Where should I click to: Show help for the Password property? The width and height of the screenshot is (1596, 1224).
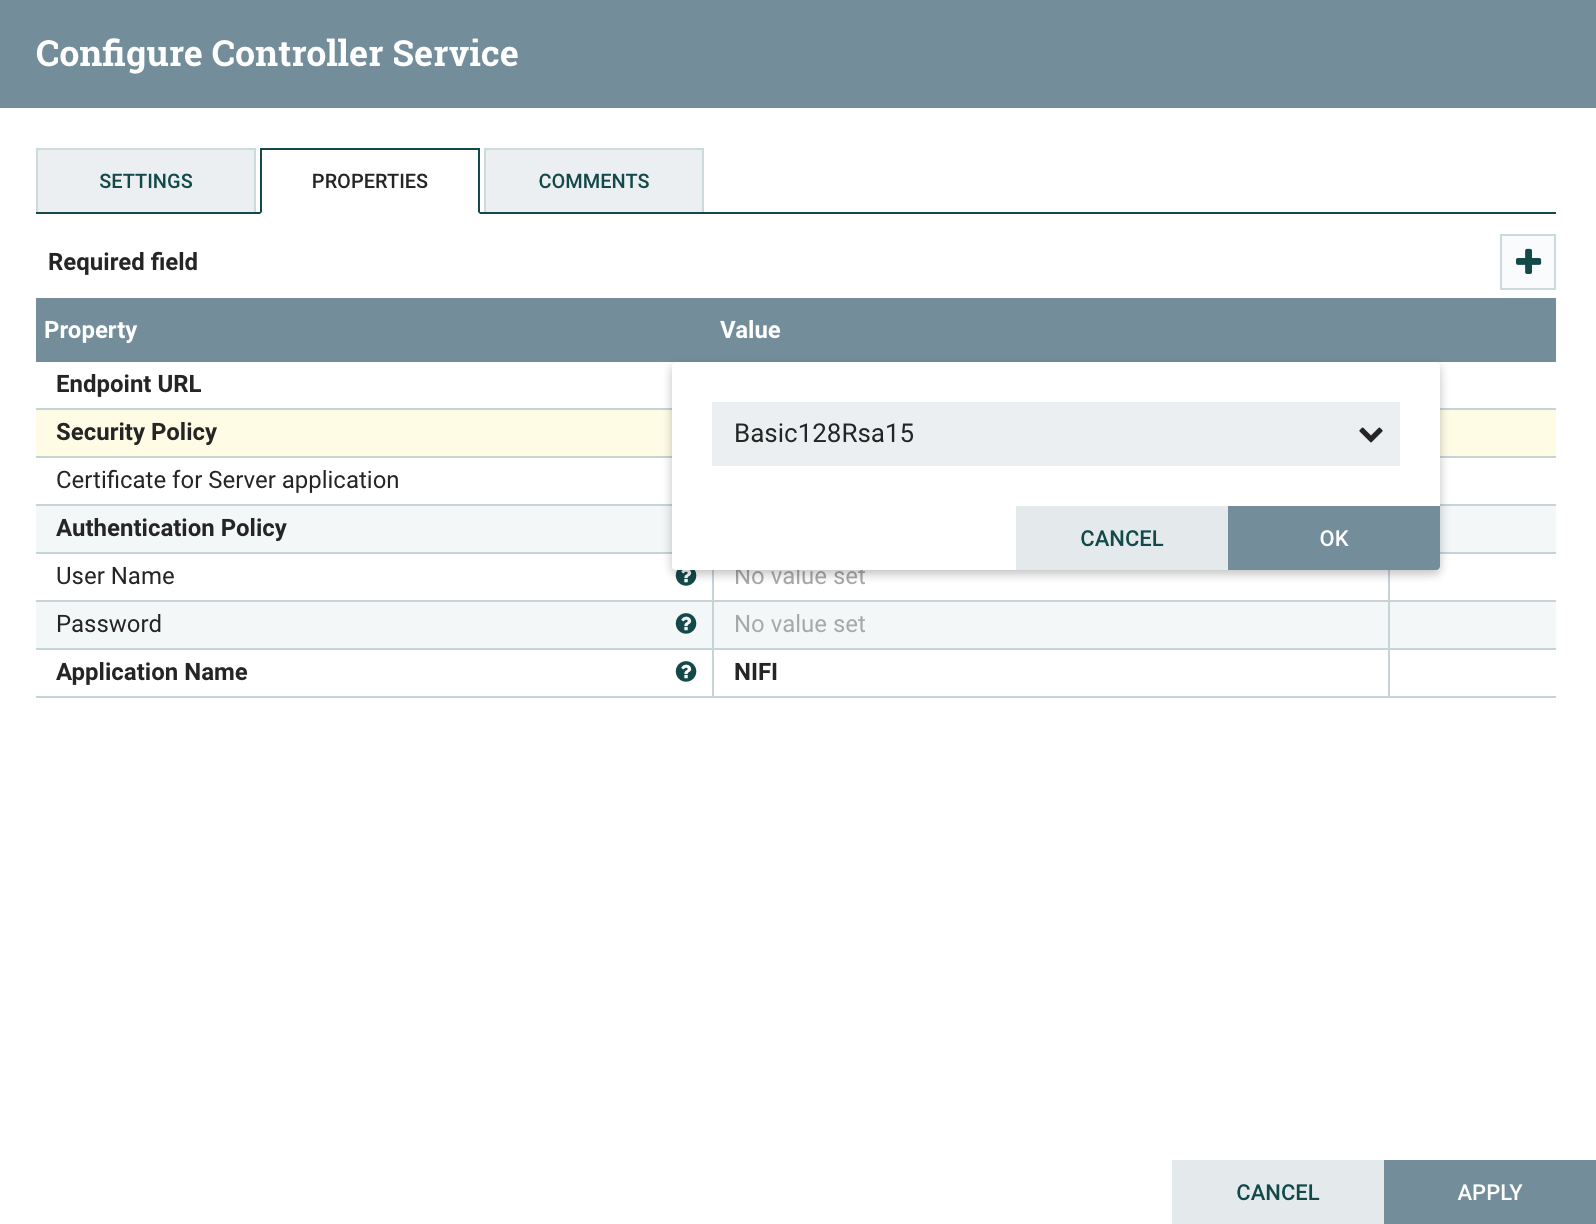686,624
